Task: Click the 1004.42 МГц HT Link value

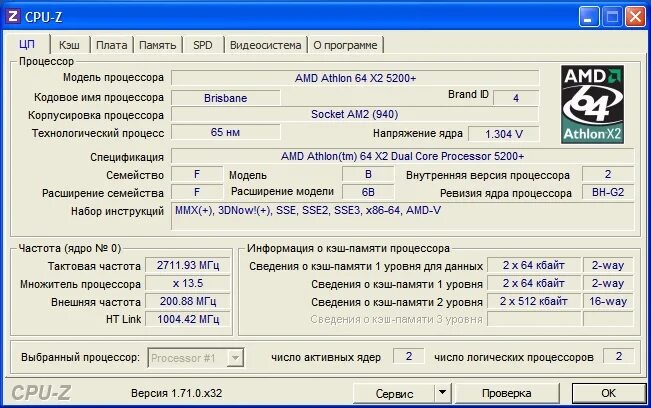Action: [188, 319]
